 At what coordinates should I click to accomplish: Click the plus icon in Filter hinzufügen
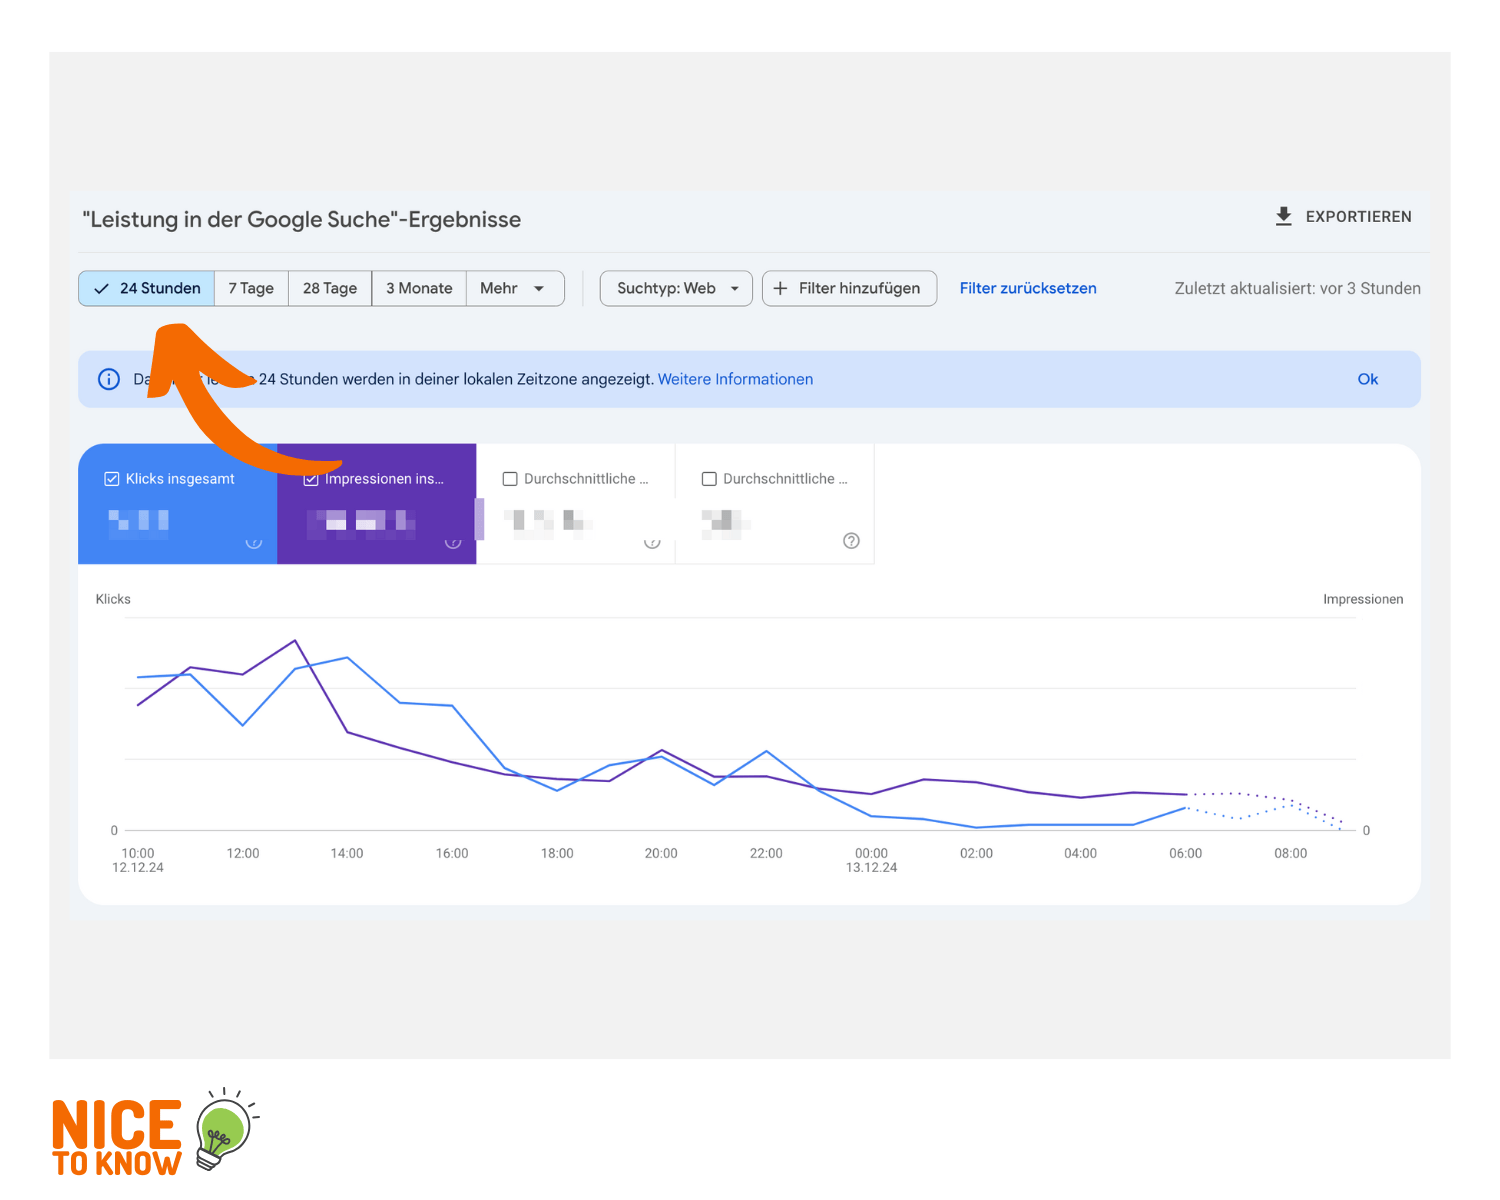click(x=781, y=288)
